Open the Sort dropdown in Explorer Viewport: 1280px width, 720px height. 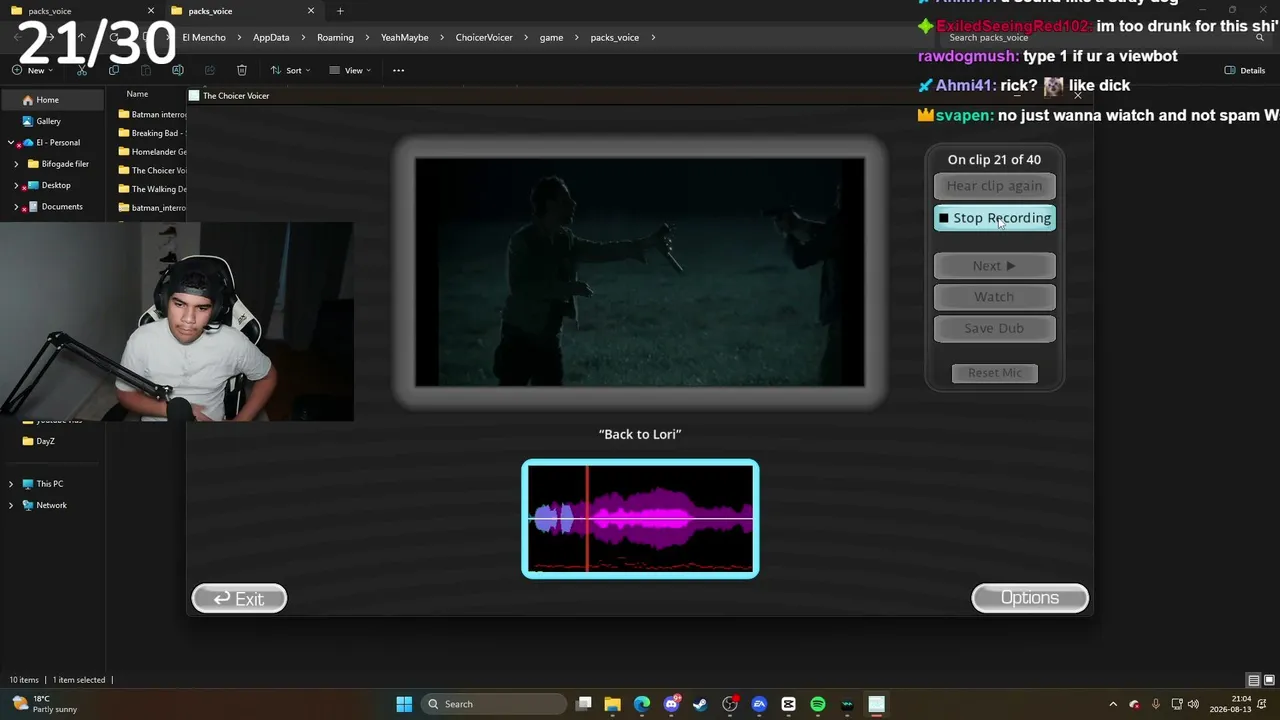pyautogui.click(x=290, y=70)
